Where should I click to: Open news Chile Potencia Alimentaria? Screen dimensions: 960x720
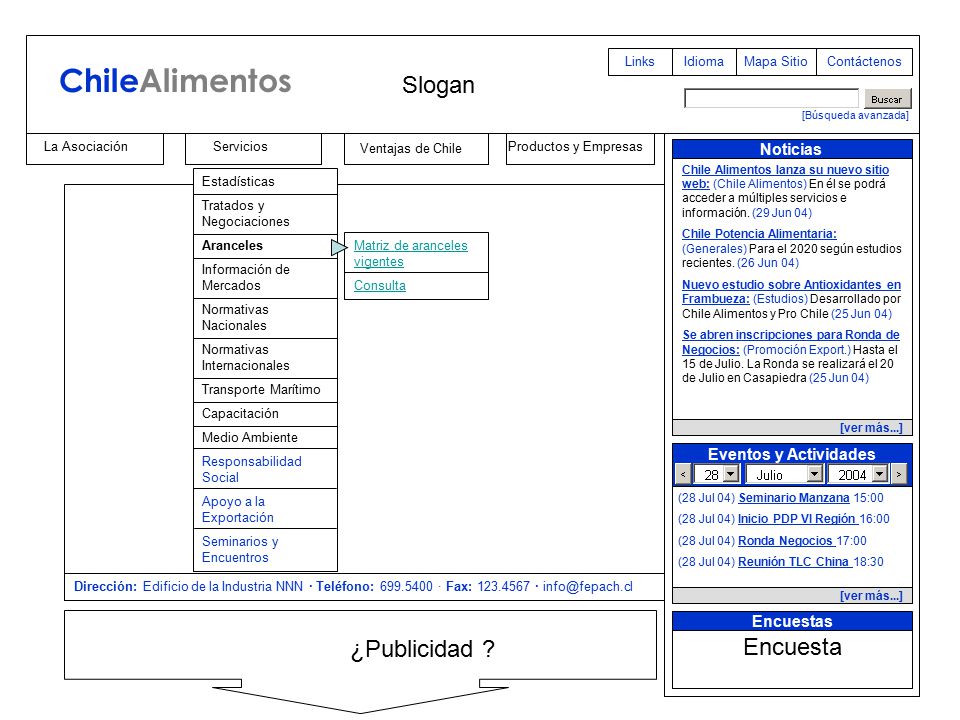pyautogui.click(x=759, y=234)
